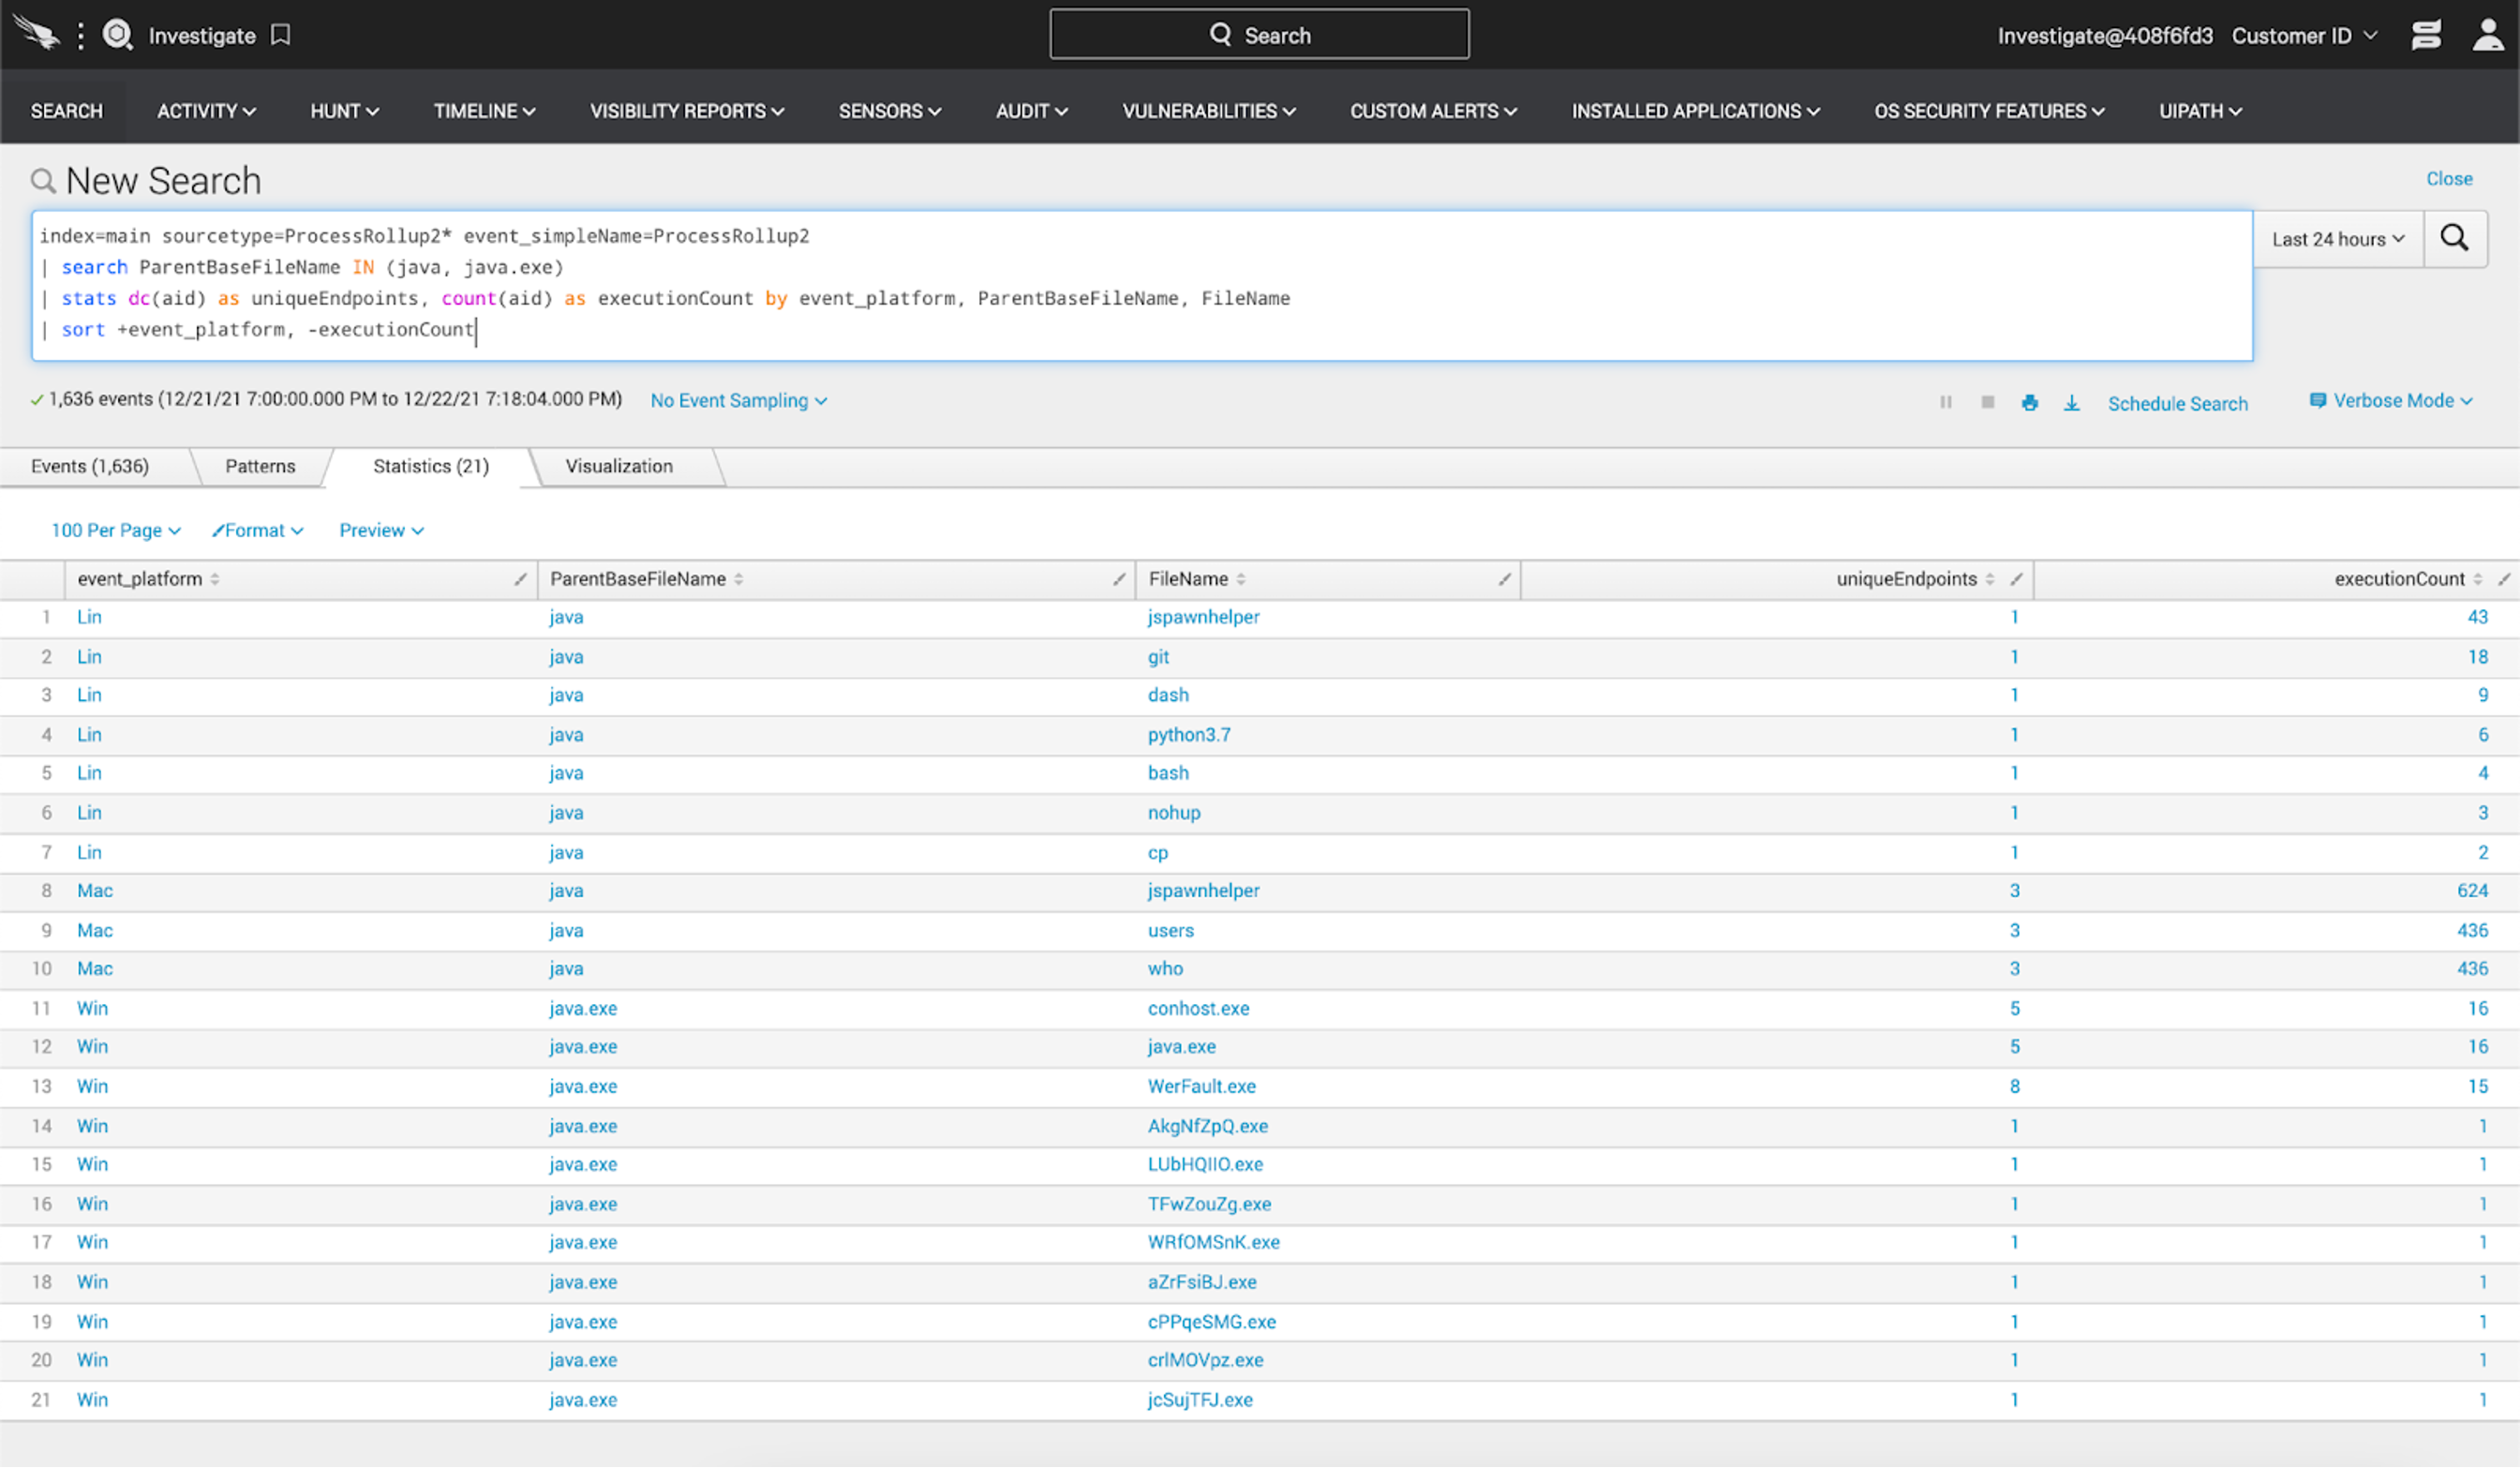
Task: Switch to the Visualization tab
Action: 619,467
